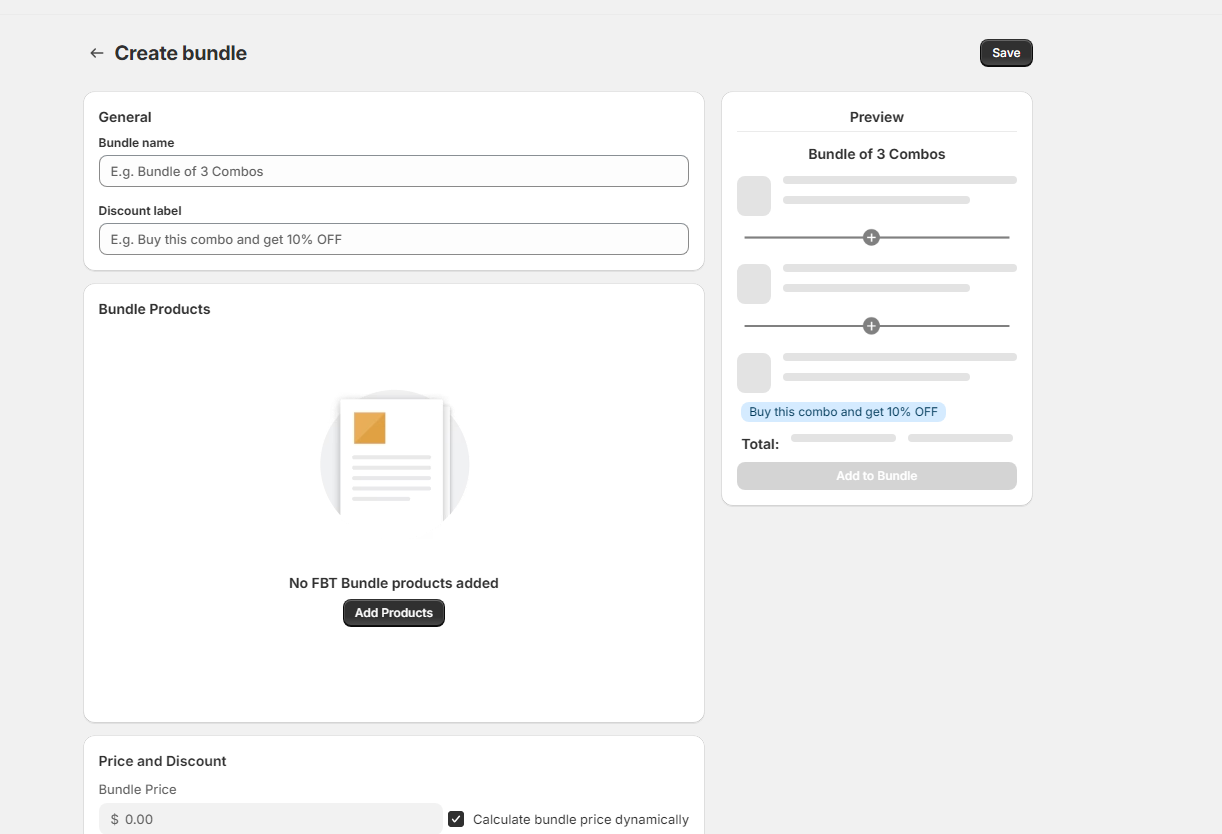Image resolution: width=1222 pixels, height=834 pixels.
Task: Select the second product placeholder thumbnail in Preview
Action: tap(754, 284)
